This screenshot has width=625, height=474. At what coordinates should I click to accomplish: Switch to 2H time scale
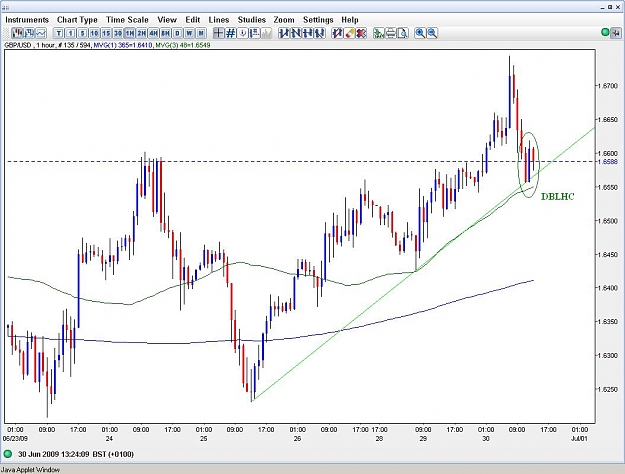142,33
